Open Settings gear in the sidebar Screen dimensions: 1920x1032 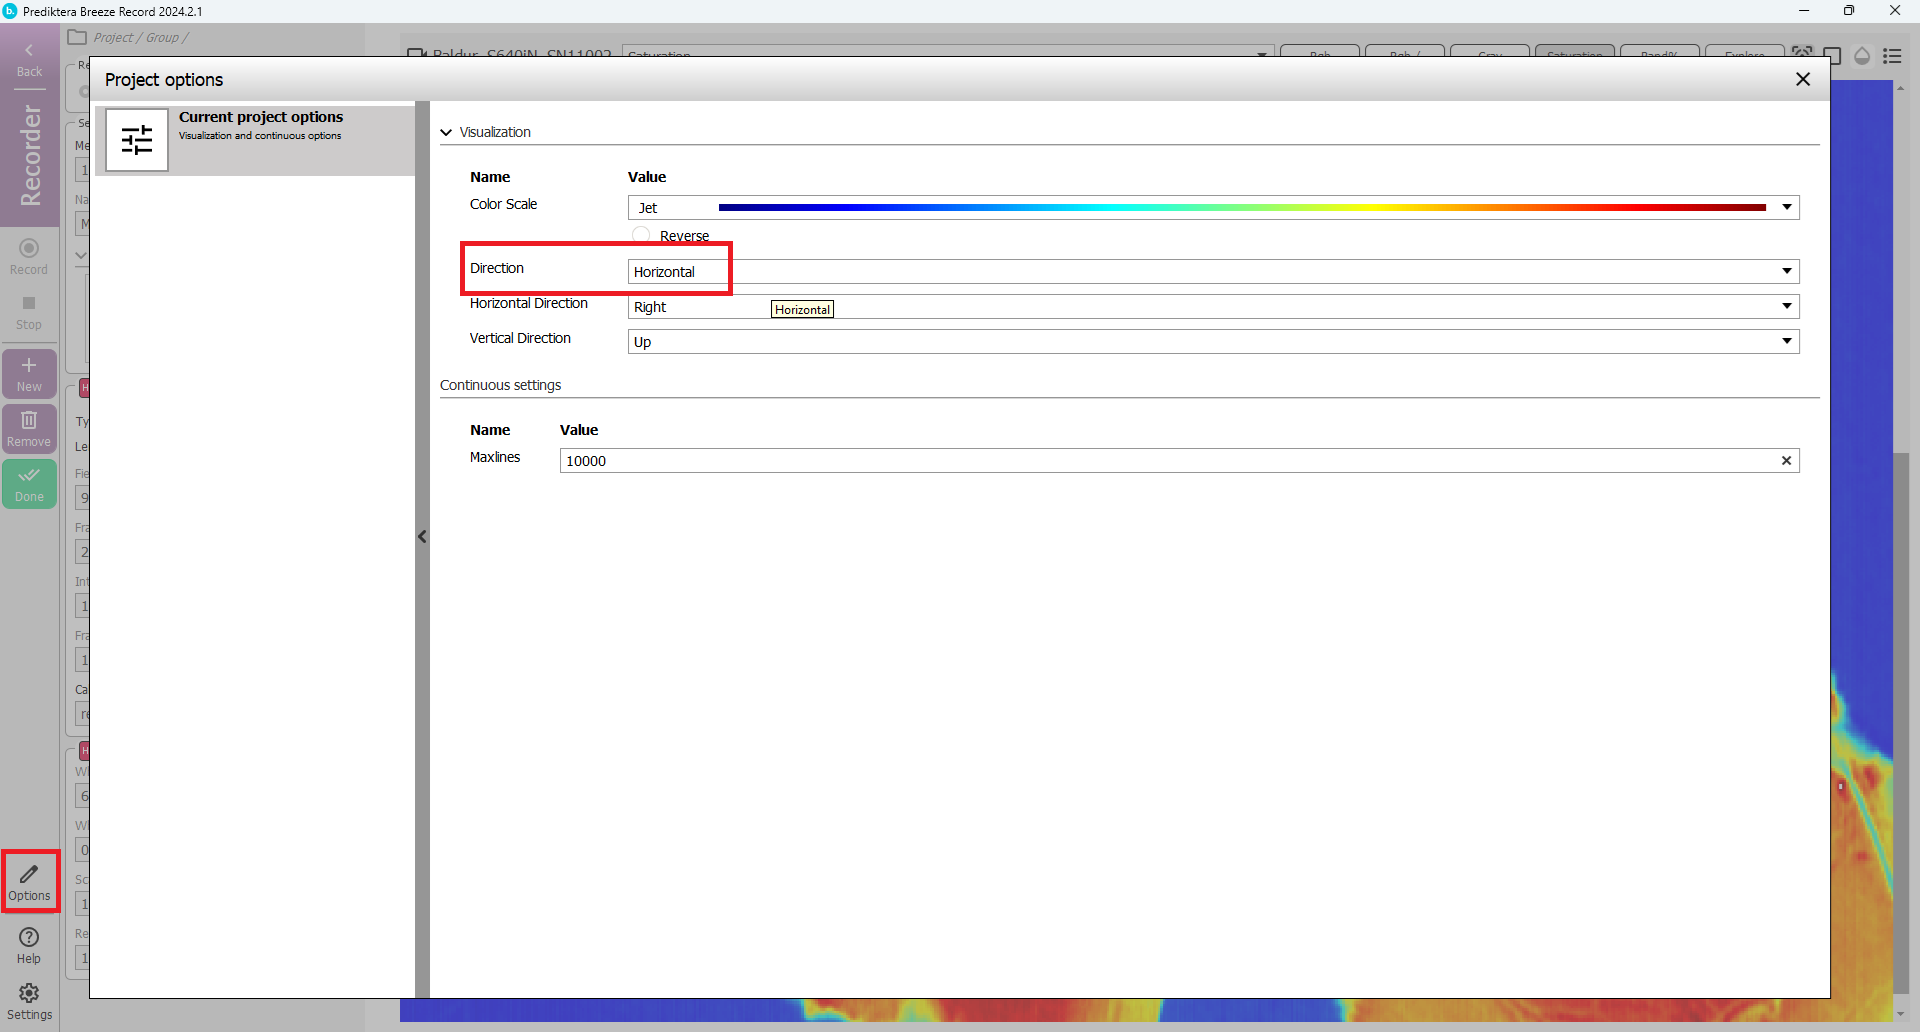[29, 1000]
